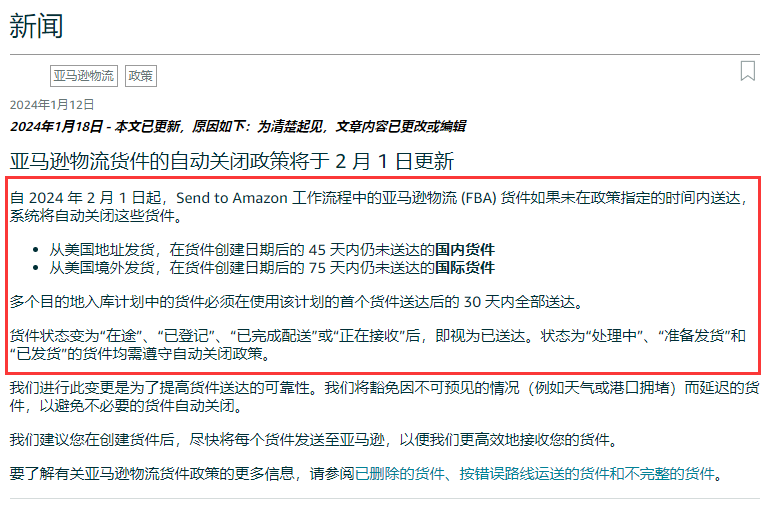Click the 新闻 page heading
This screenshot has height=505, width=779.
click(37, 27)
